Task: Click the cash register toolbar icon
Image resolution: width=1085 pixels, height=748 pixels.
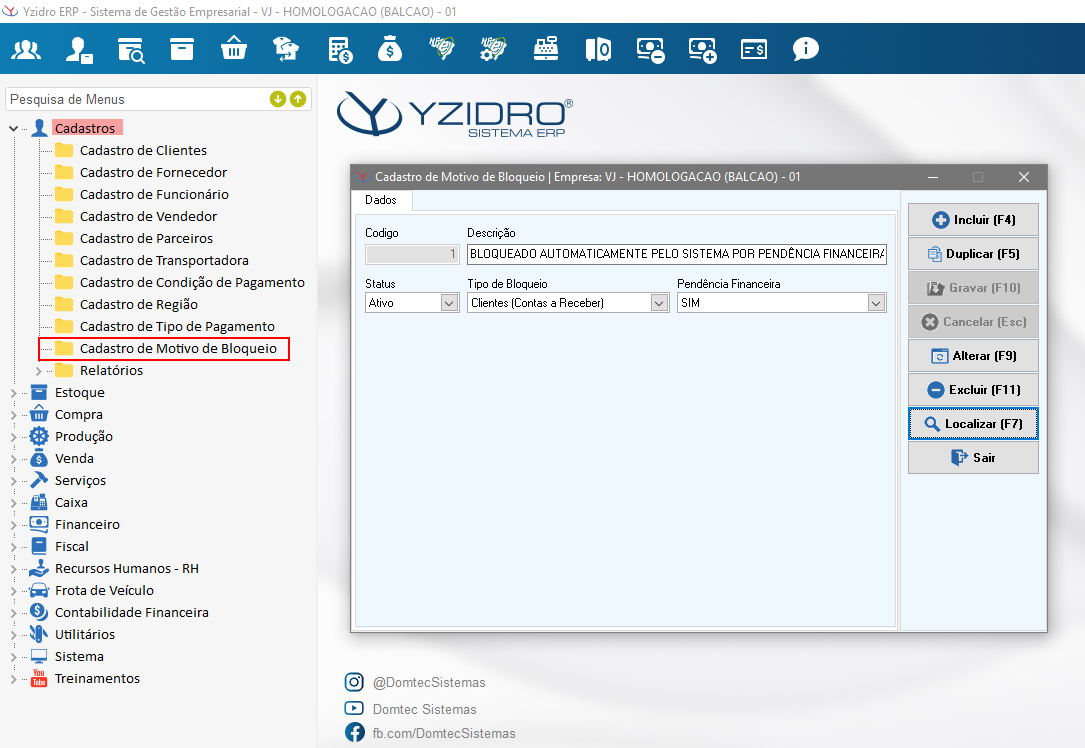Action: (546, 49)
